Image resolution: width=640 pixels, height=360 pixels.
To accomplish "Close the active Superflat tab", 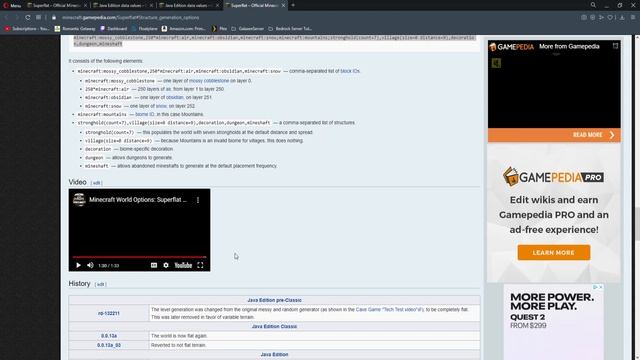I will point(284,5).
